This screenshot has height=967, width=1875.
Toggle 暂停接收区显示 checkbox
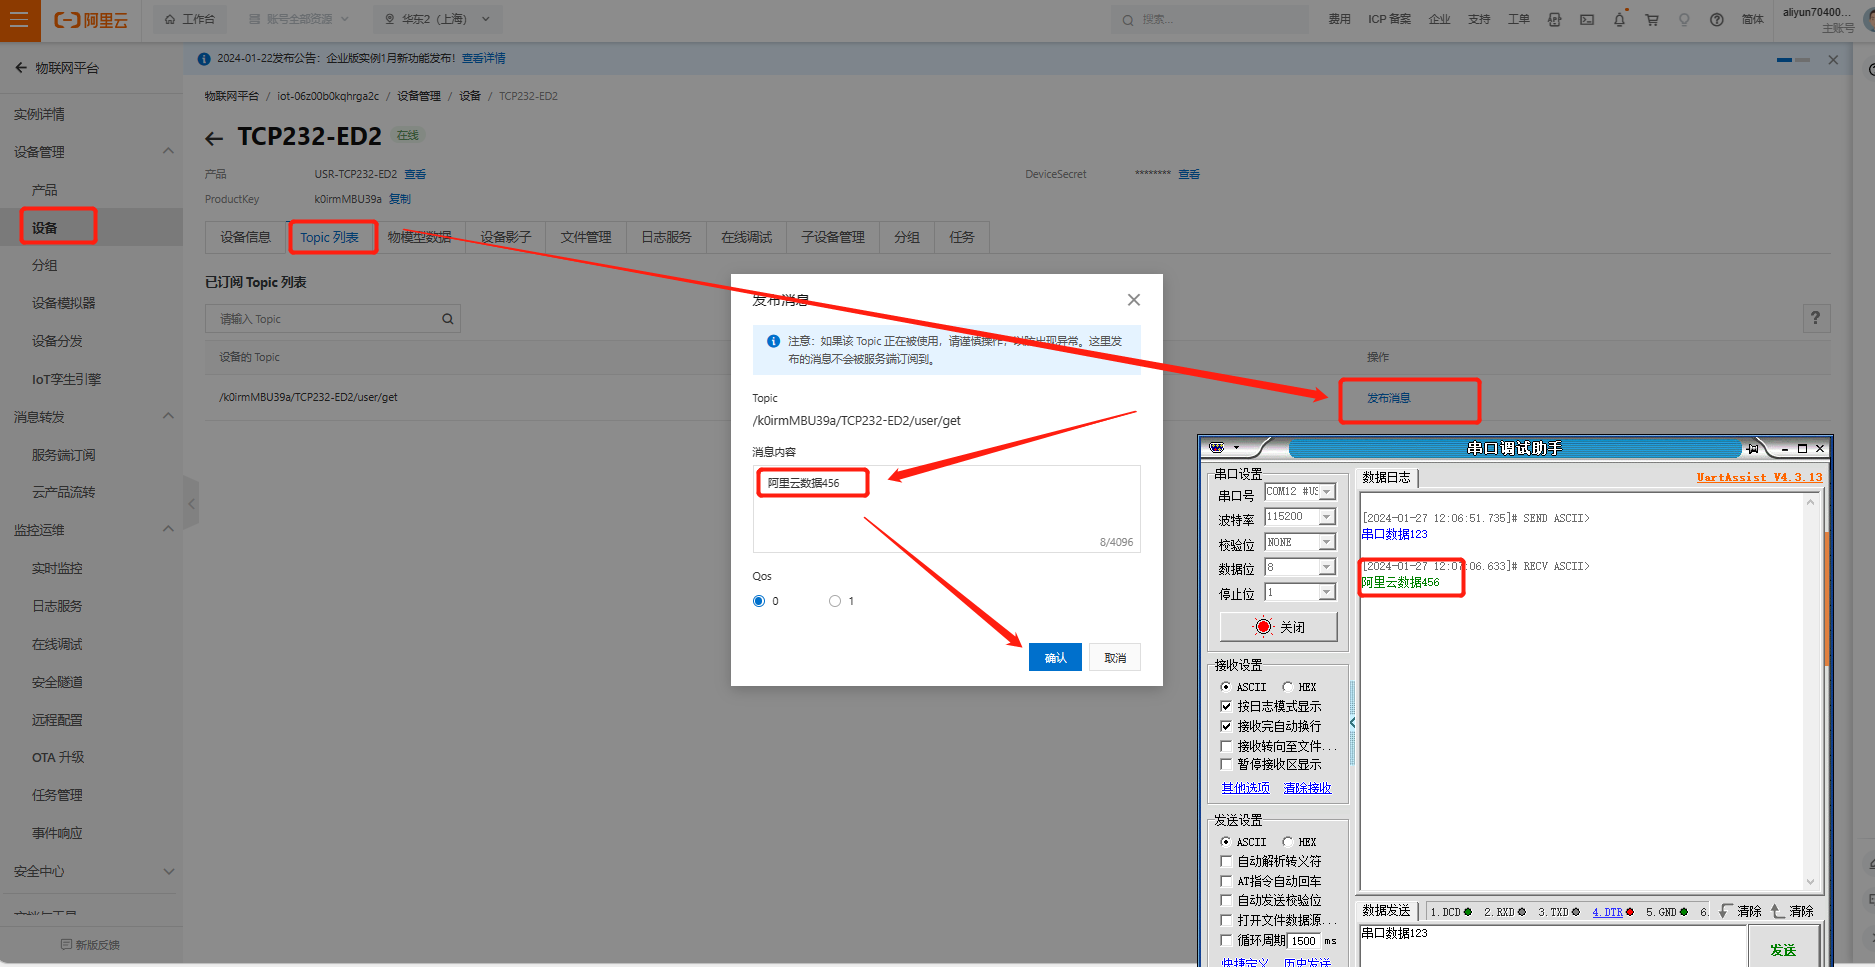point(1226,765)
